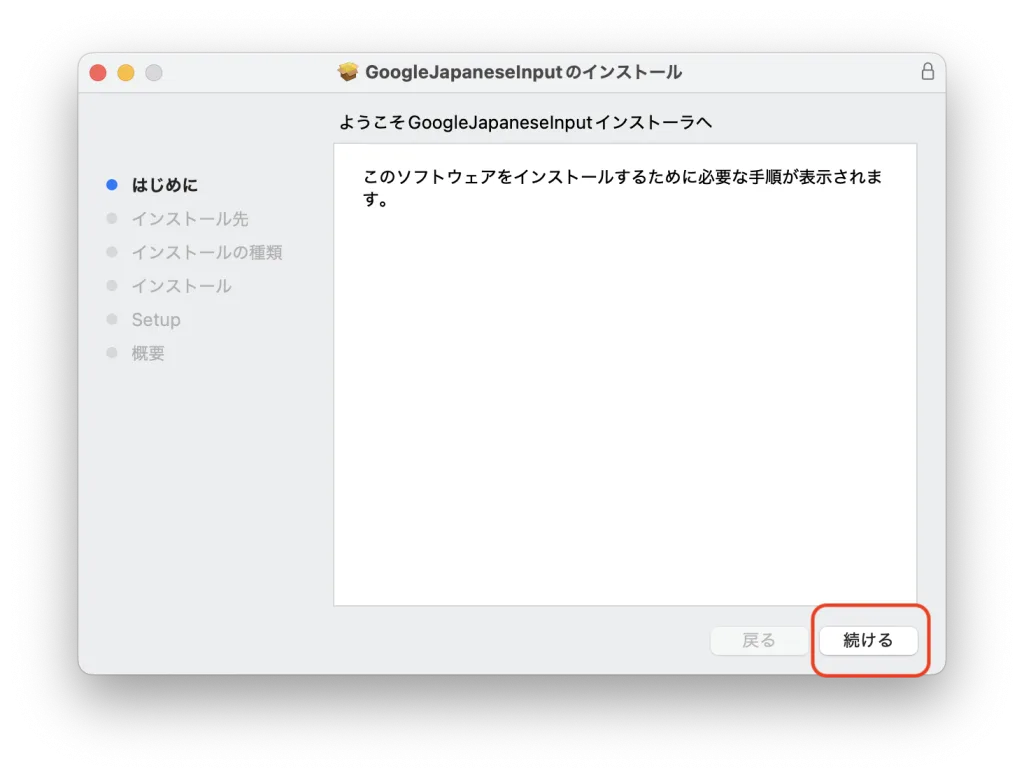Screen dimensions: 1024x778
Task: Click the ようこそ GoogleJapaneseInput heading
Action: pyautogui.click(x=525, y=122)
